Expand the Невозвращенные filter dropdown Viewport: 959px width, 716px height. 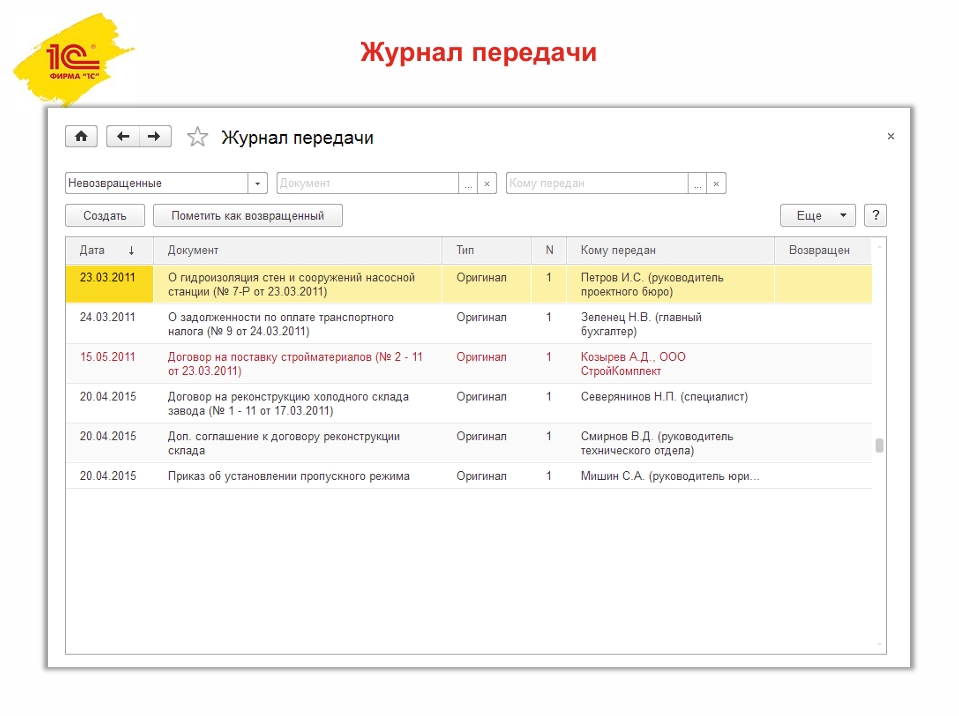[x=257, y=184]
